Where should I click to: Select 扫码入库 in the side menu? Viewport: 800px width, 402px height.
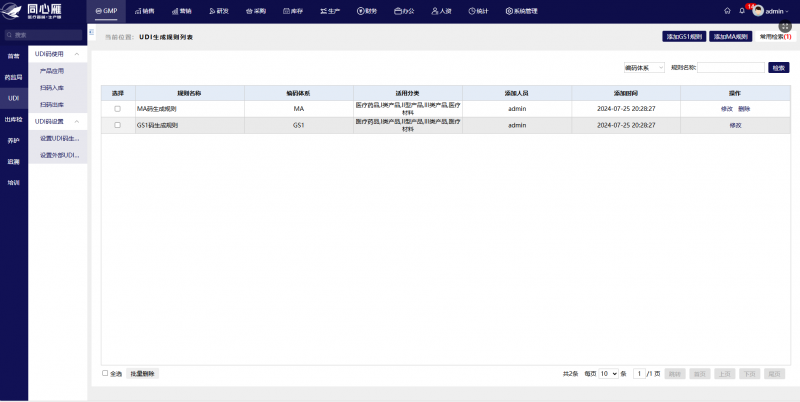coord(52,88)
